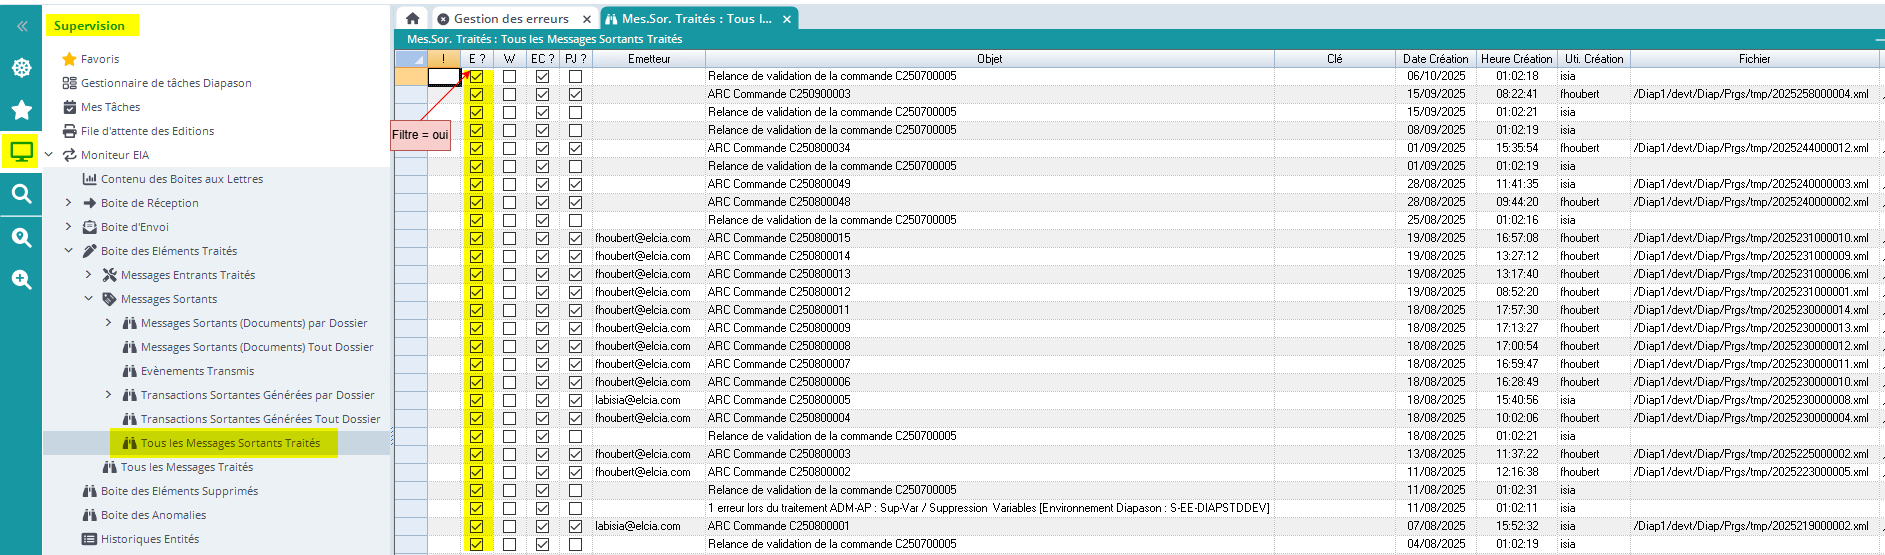This screenshot has width=1885, height=555.
Task: Close the Gestion des erreurs tab
Action: [x=587, y=19]
